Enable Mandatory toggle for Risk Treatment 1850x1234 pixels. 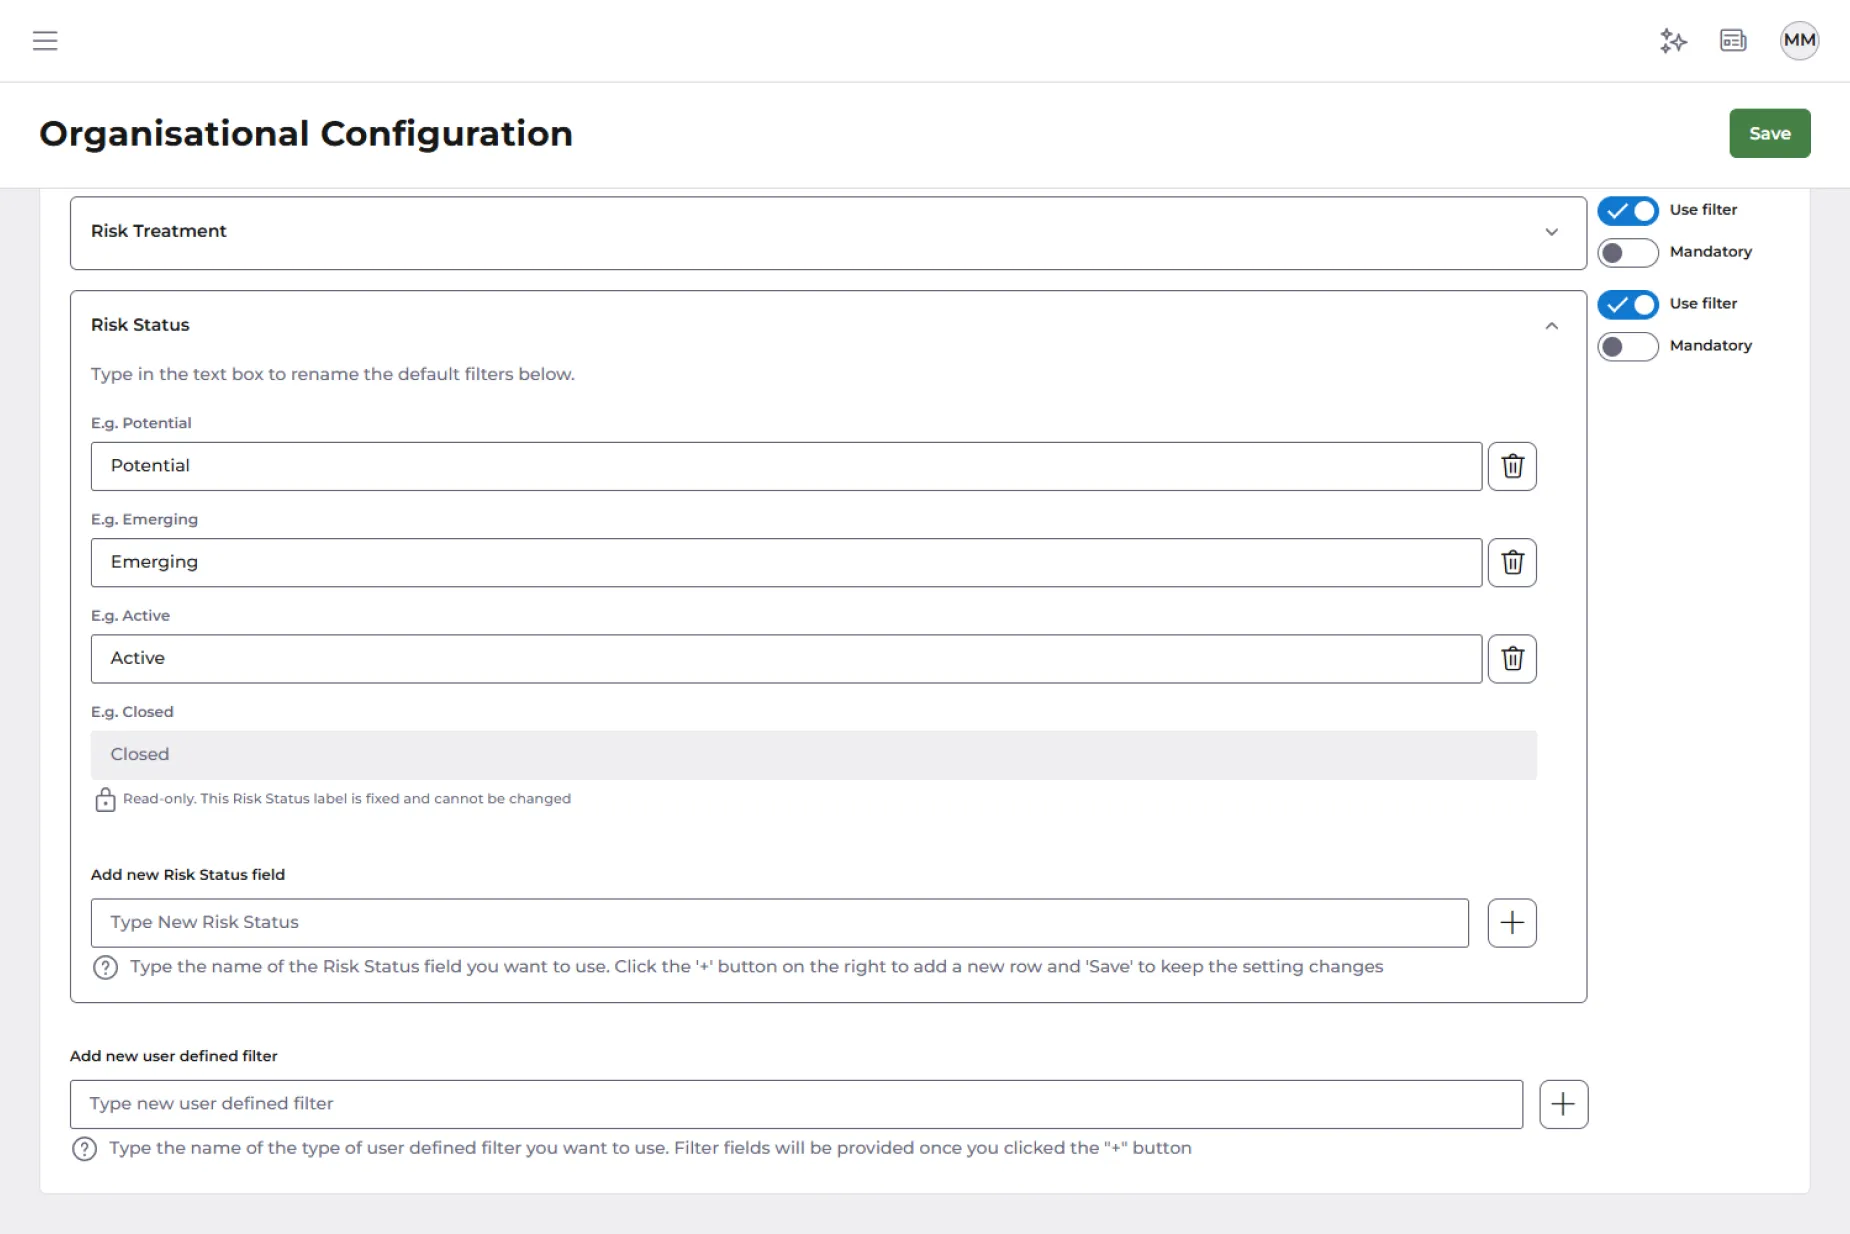coord(1627,253)
